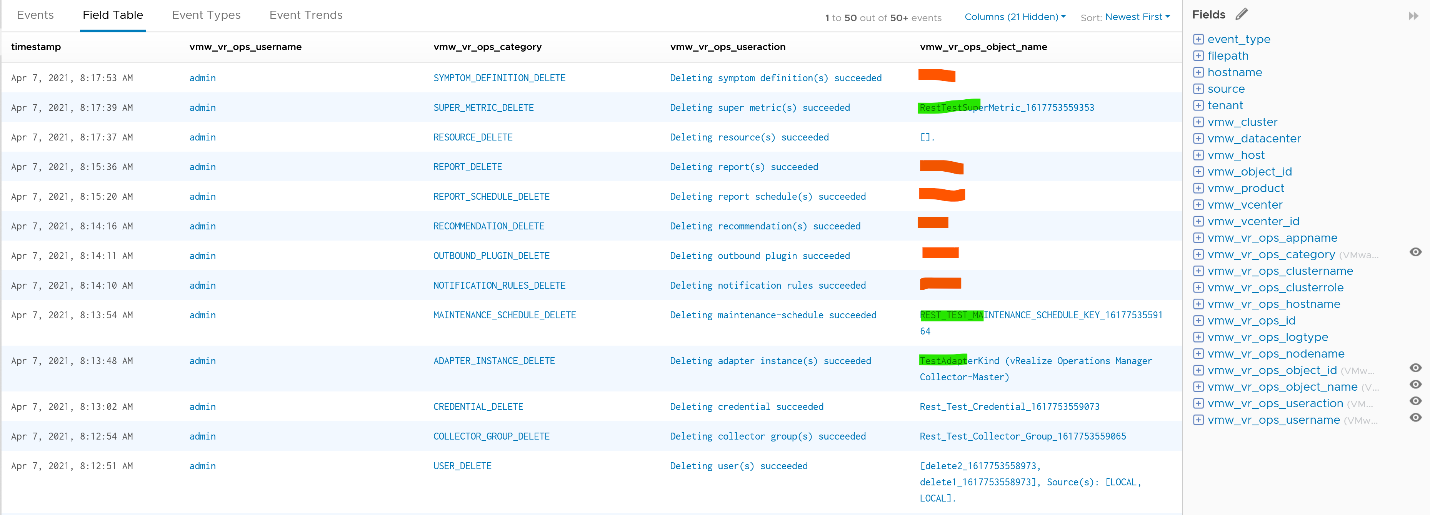Click Deleting user(s) succeeded useraction
This screenshot has width=1430, height=515.
click(739, 466)
